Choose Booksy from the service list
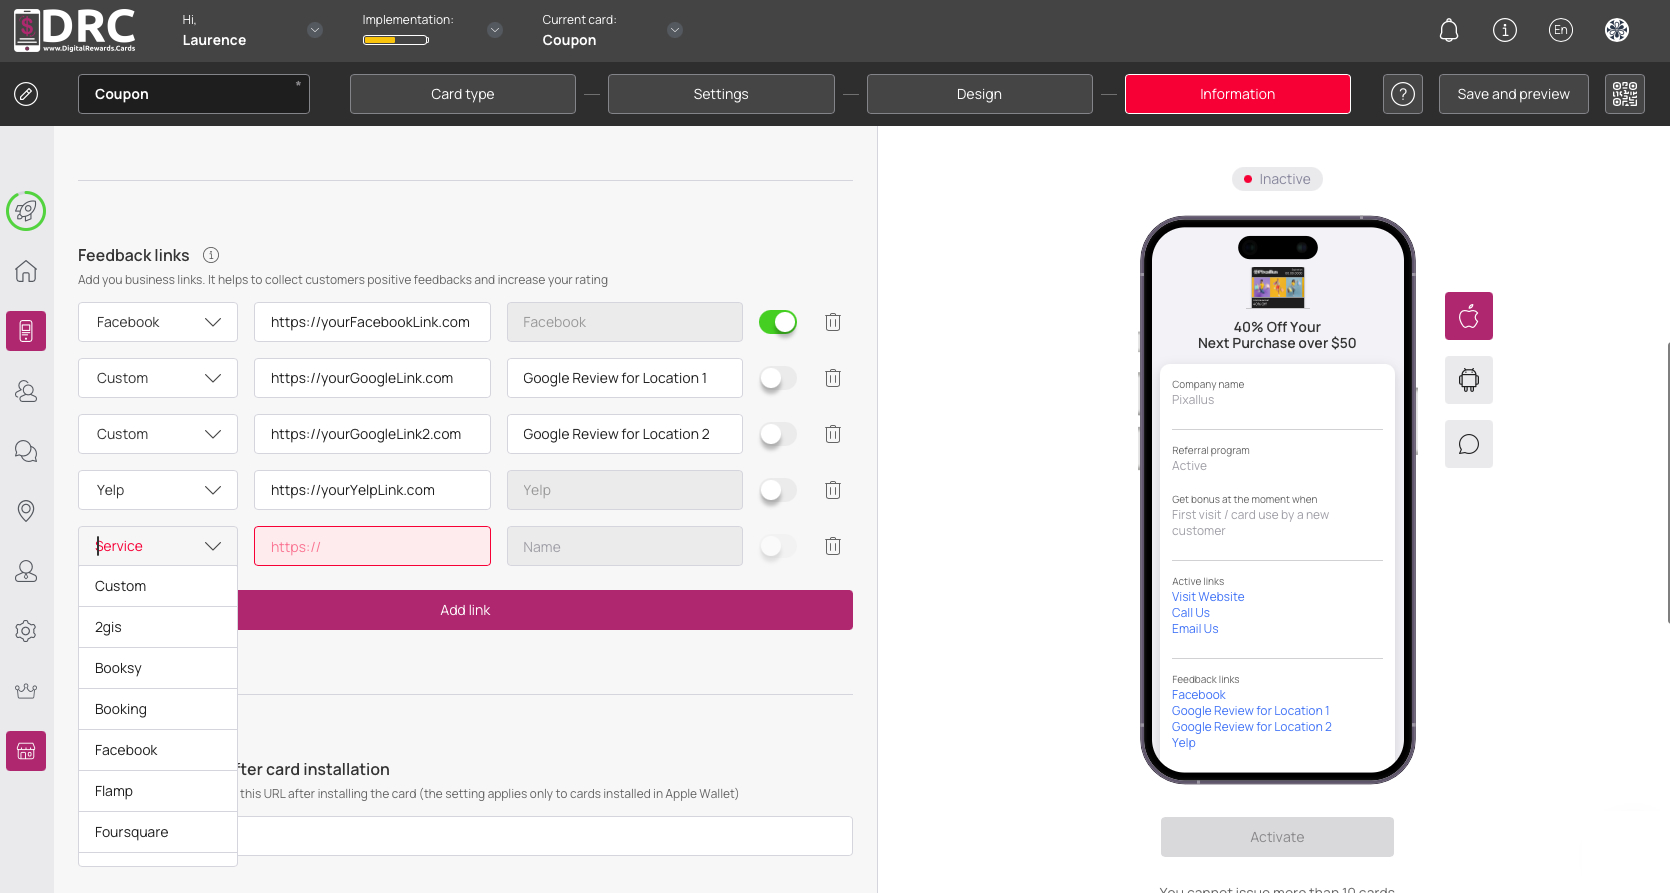The height and width of the screenshot is (893, 1670). [x=158, y=668]
